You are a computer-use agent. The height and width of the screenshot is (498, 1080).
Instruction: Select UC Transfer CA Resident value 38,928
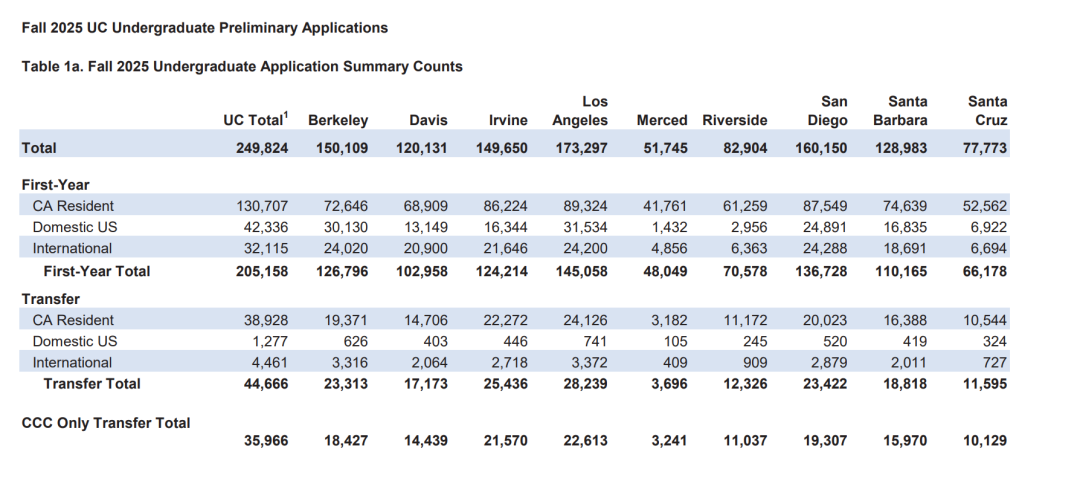266,320
